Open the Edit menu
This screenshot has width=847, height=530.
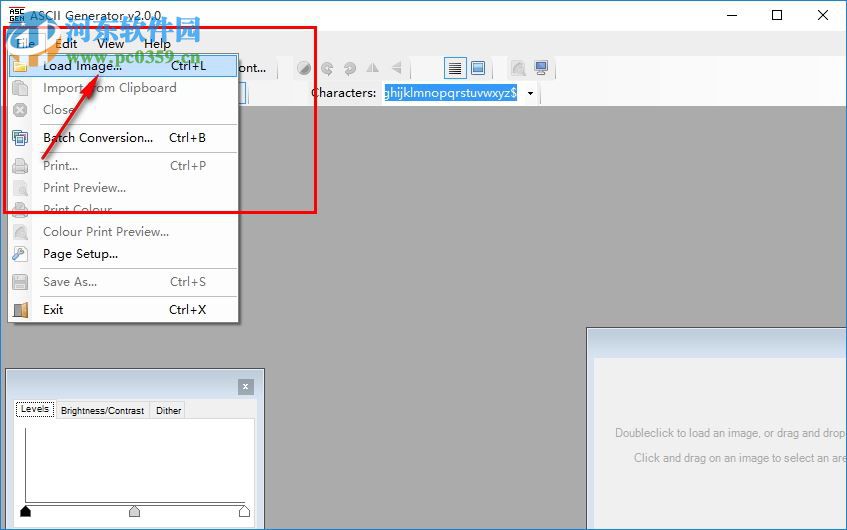66,43
